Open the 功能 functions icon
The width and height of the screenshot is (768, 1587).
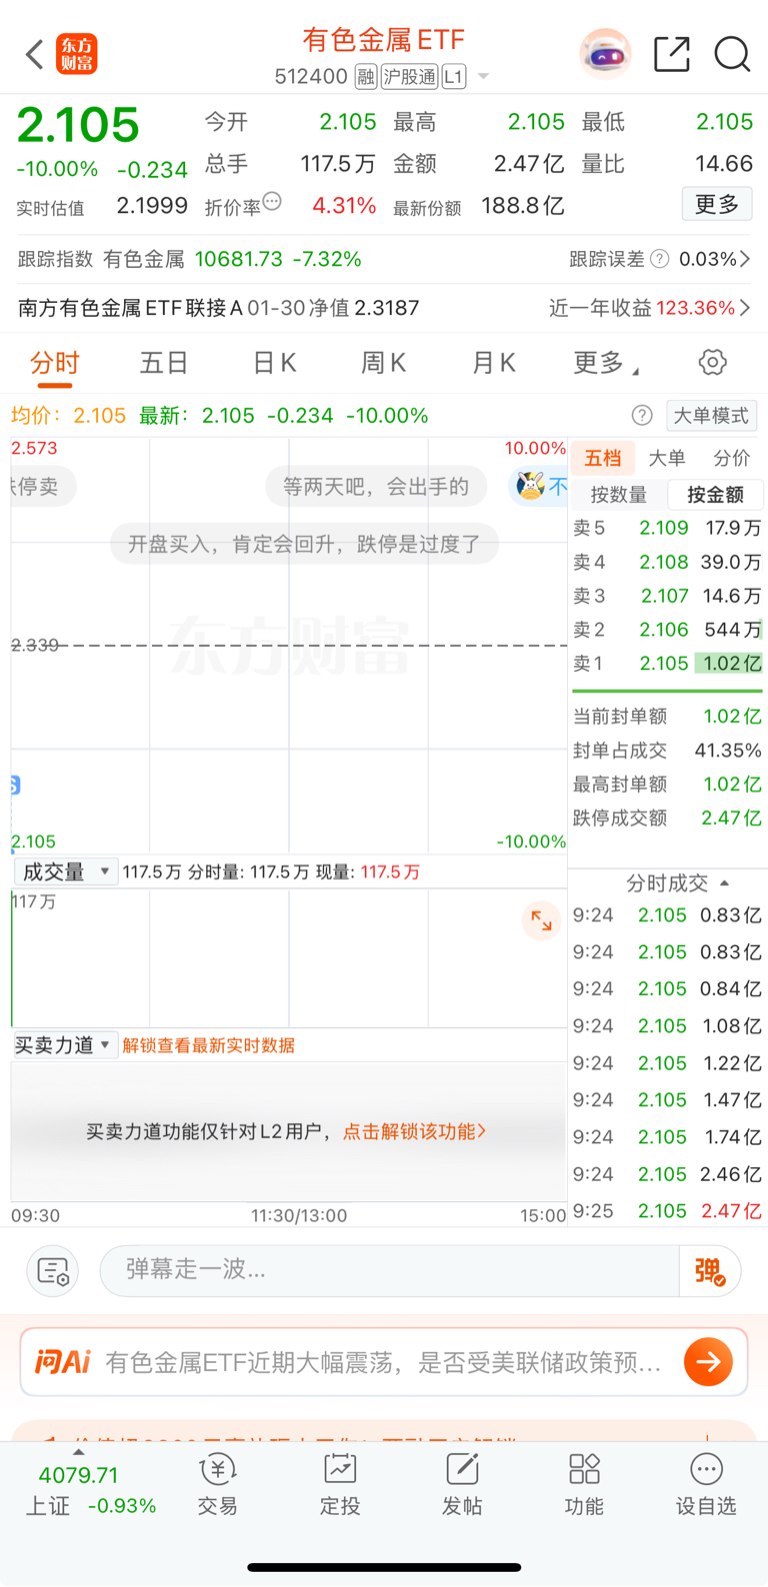pos(584,1485)
